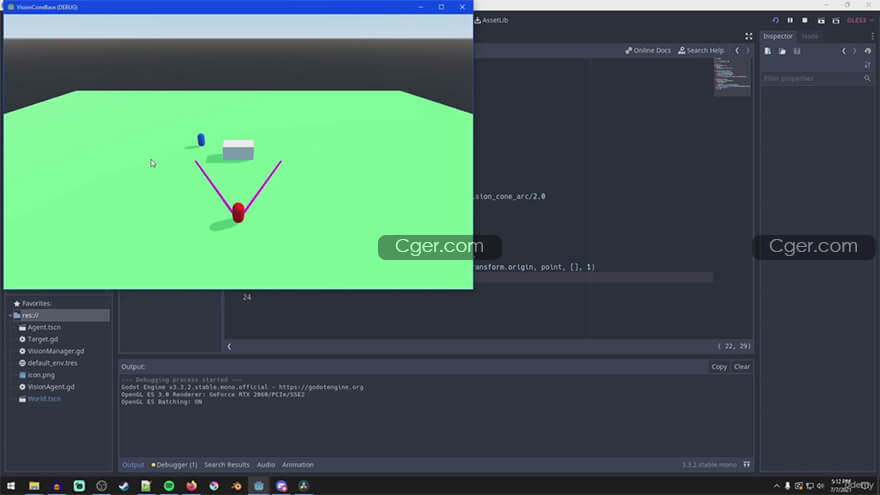Open Spotify from taskbar
This screenshot has width=880, height=495.
(169, 486)
